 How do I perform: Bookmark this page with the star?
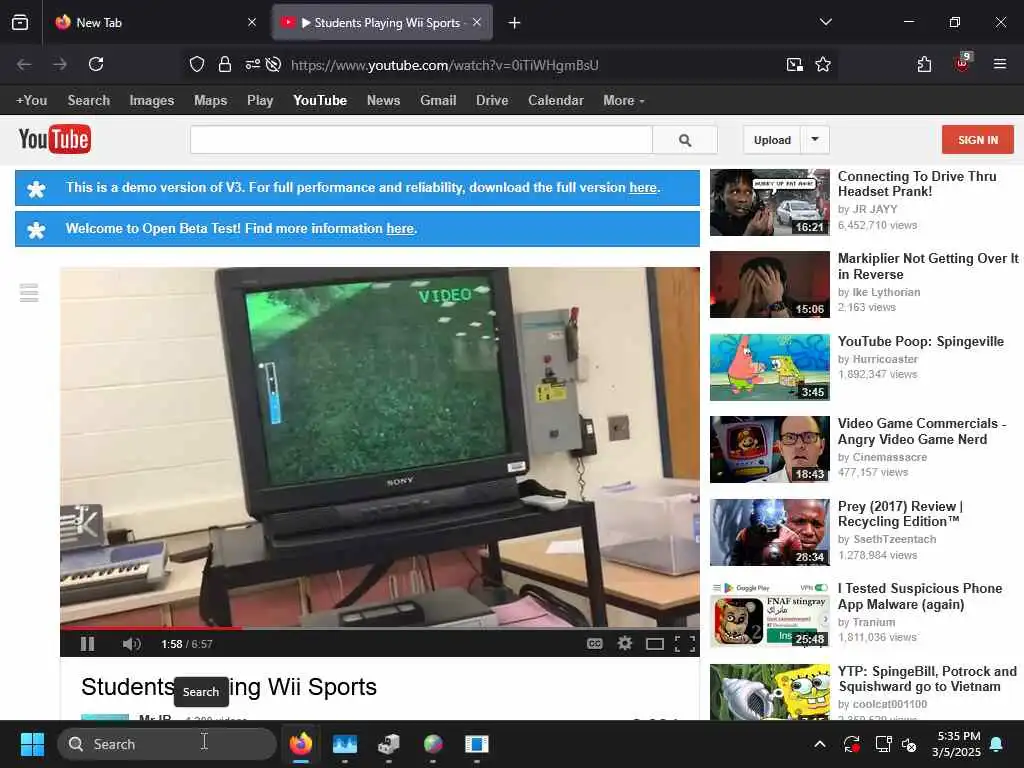point(823,64)
